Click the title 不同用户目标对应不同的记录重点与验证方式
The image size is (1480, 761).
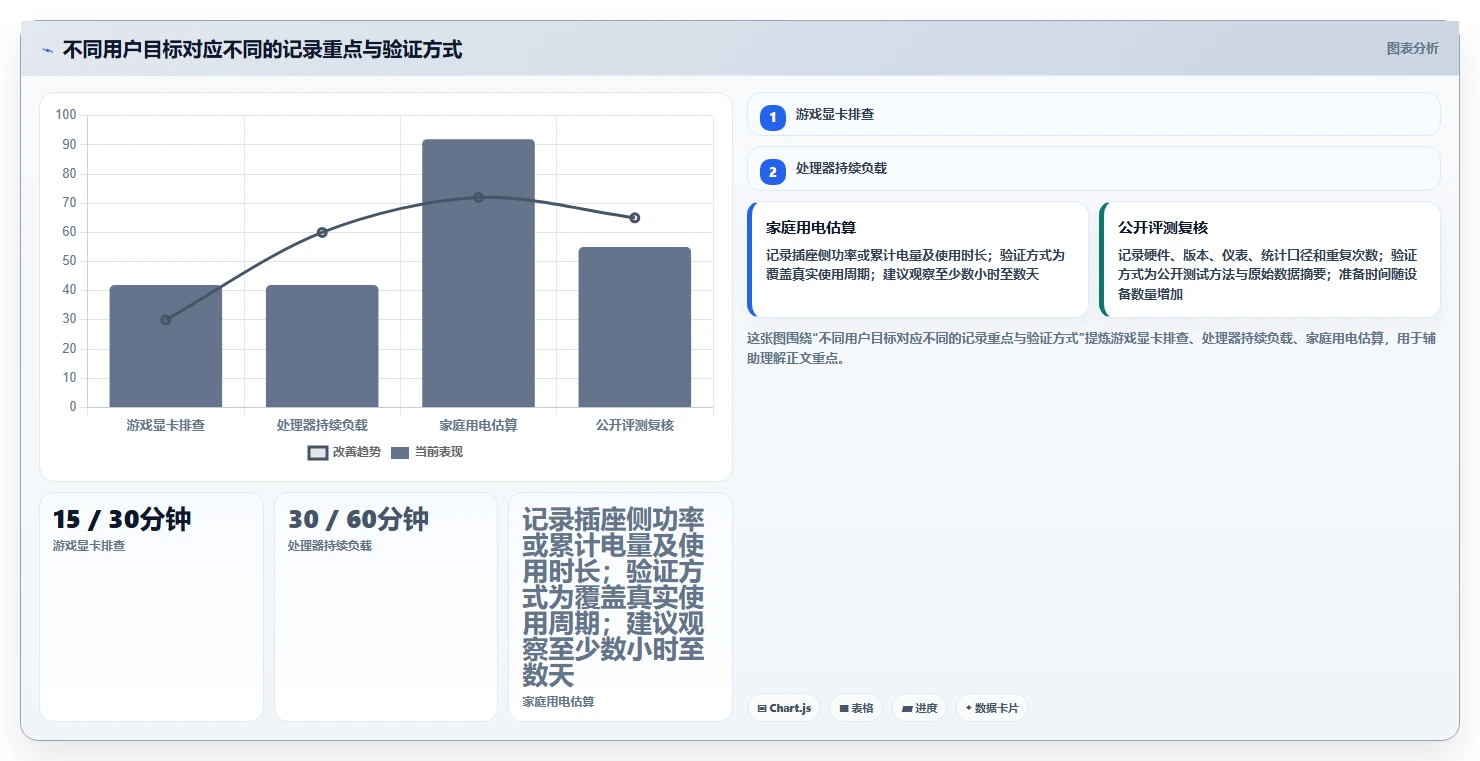pos(262,50)
